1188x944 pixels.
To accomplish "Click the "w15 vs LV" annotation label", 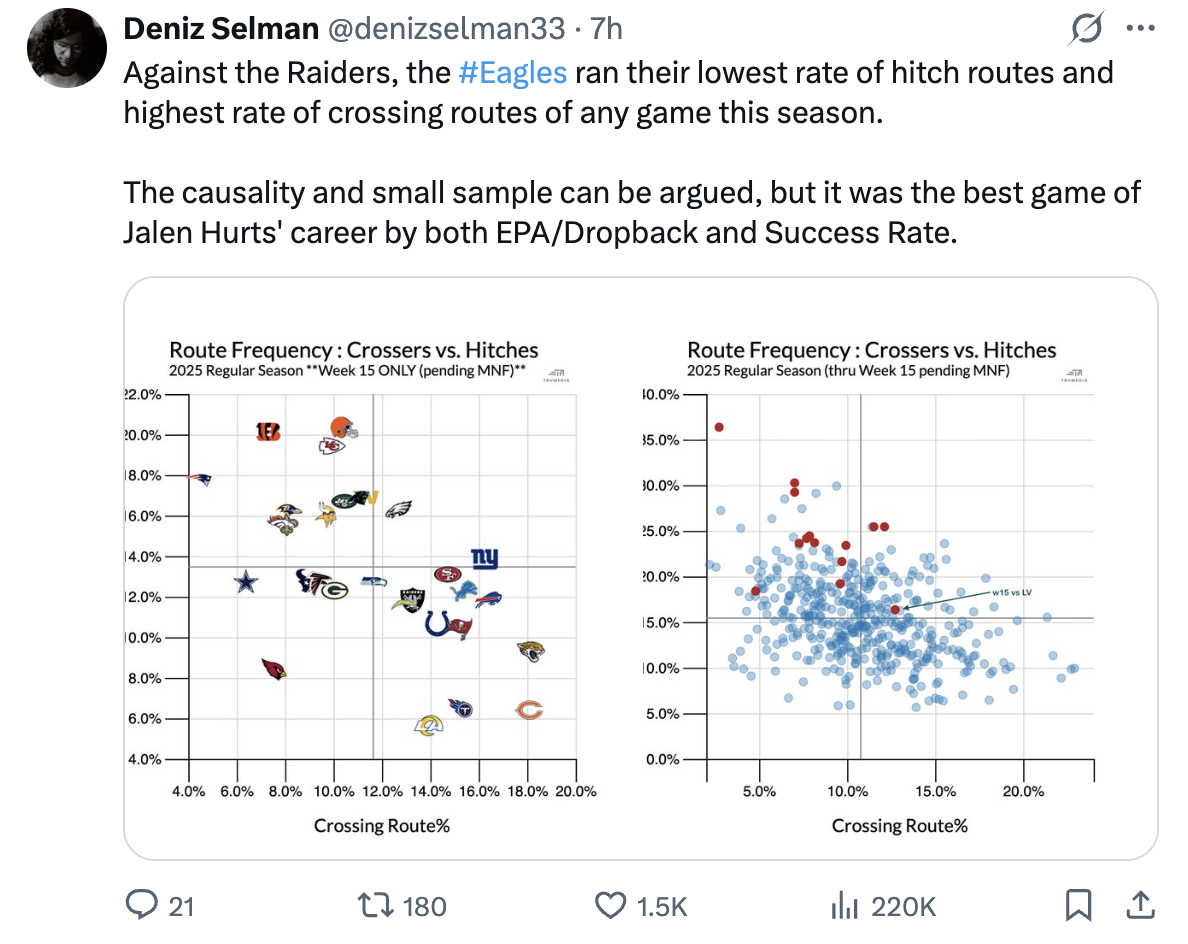I will pyautogui.click(x=1011, y=593).
